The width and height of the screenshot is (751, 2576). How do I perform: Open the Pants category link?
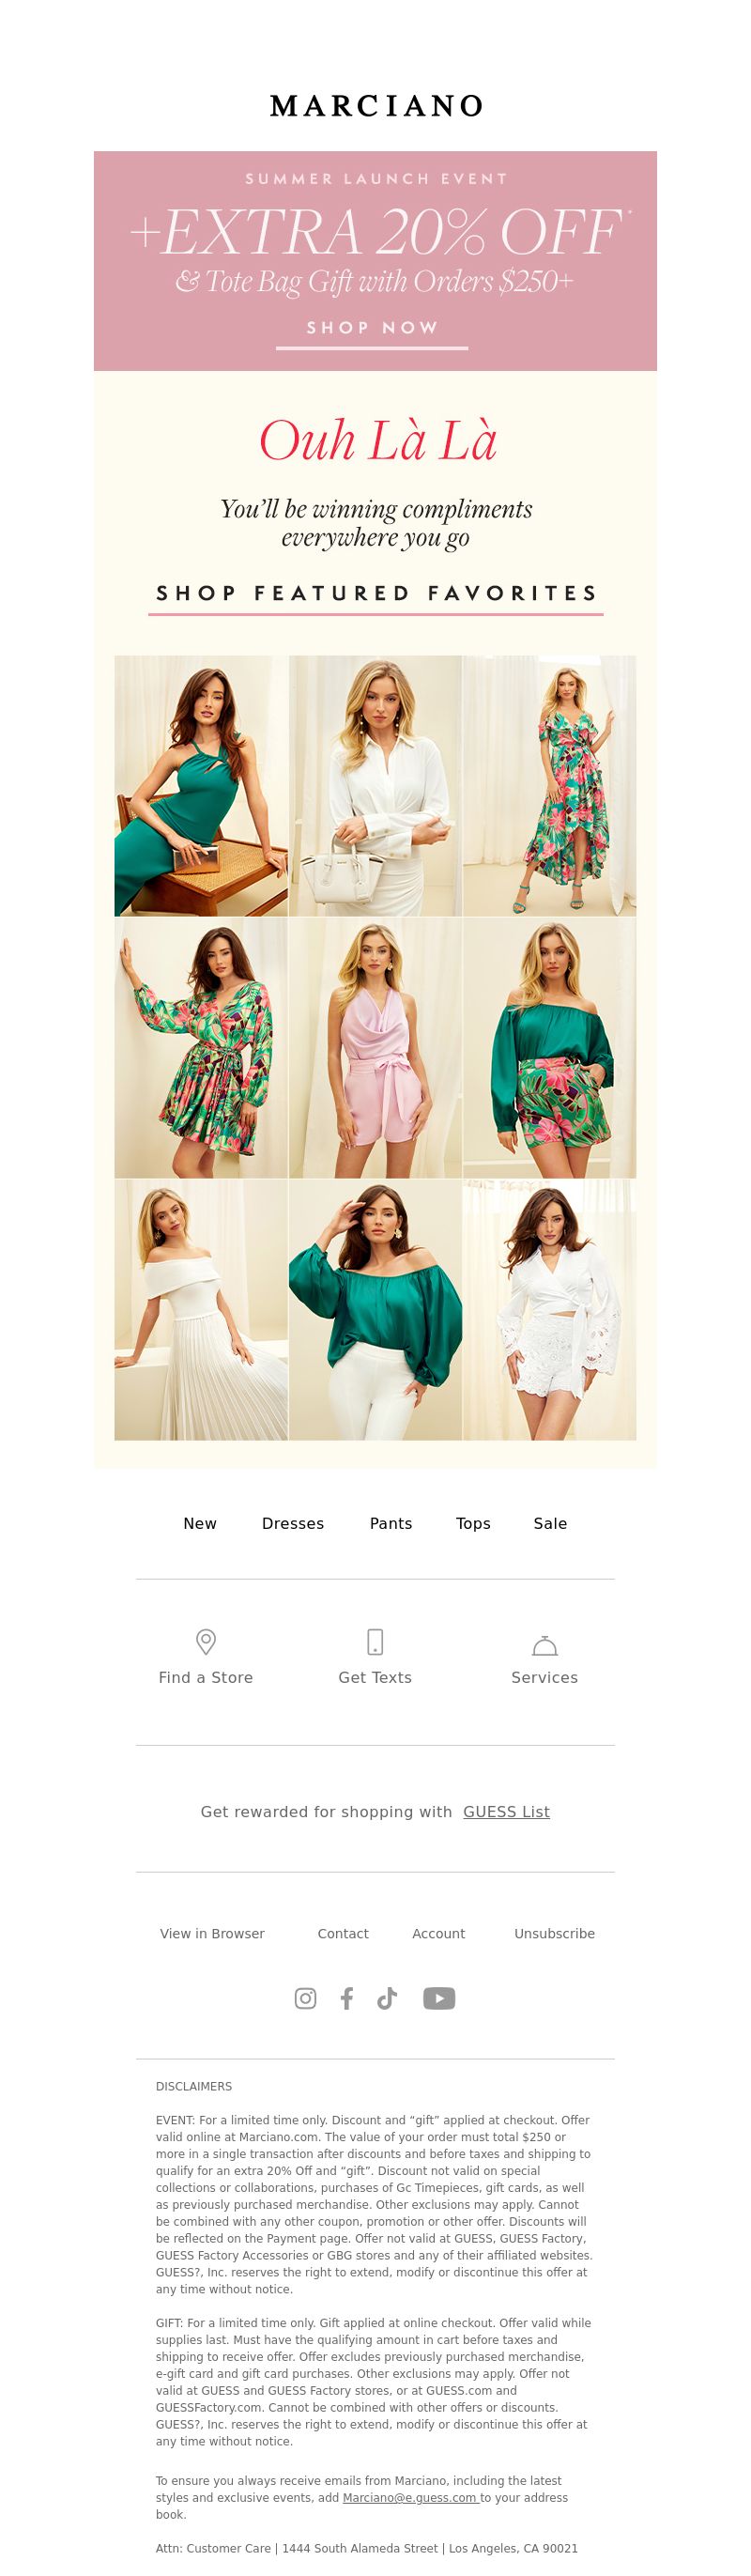coord(391,1523)
